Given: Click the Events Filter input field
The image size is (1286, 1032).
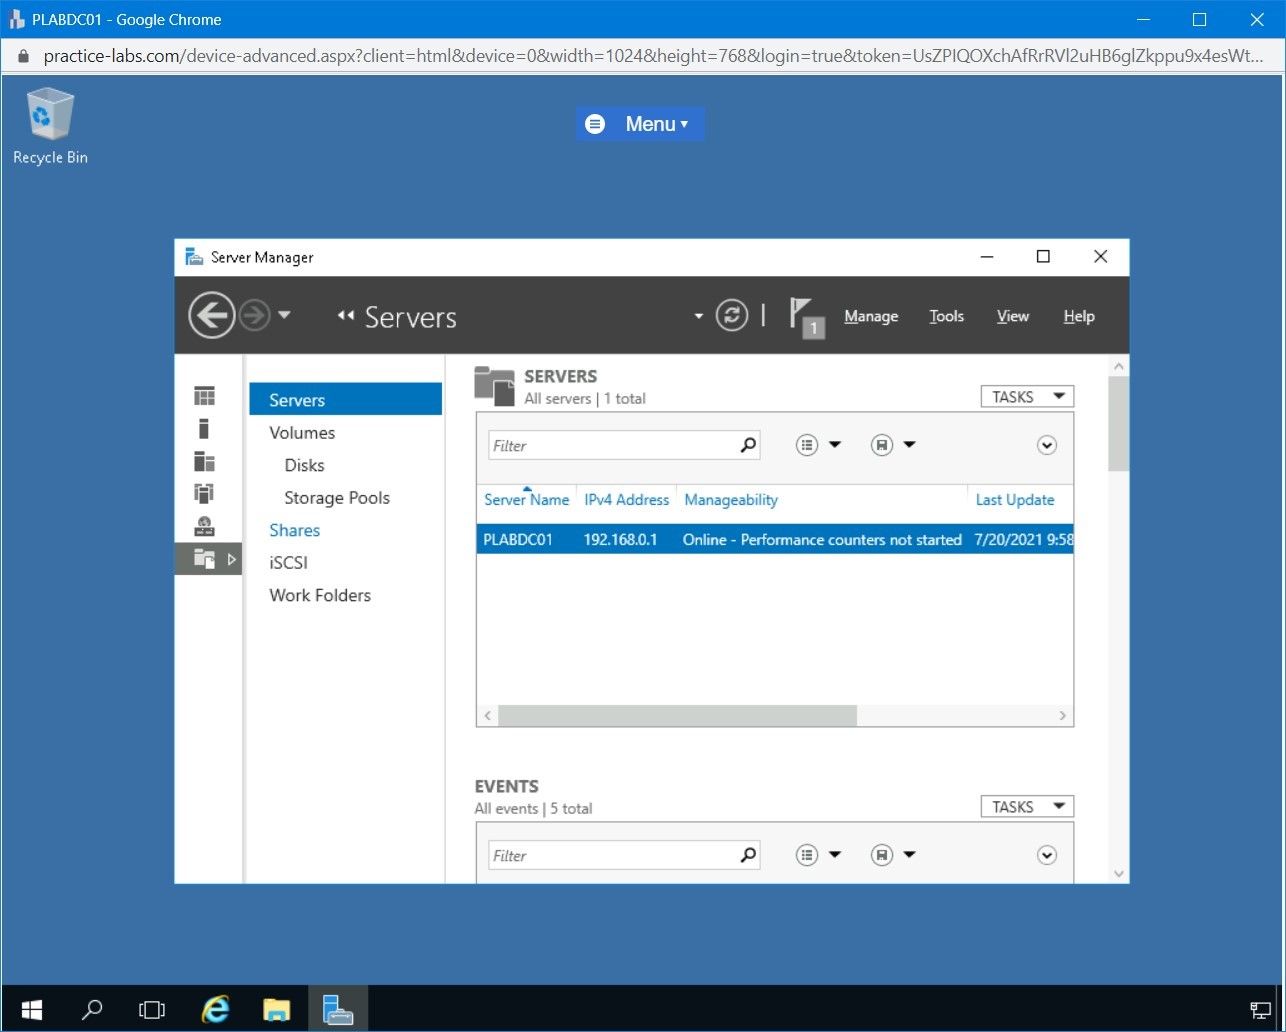Looking at the screenshot, I should 612,855.
